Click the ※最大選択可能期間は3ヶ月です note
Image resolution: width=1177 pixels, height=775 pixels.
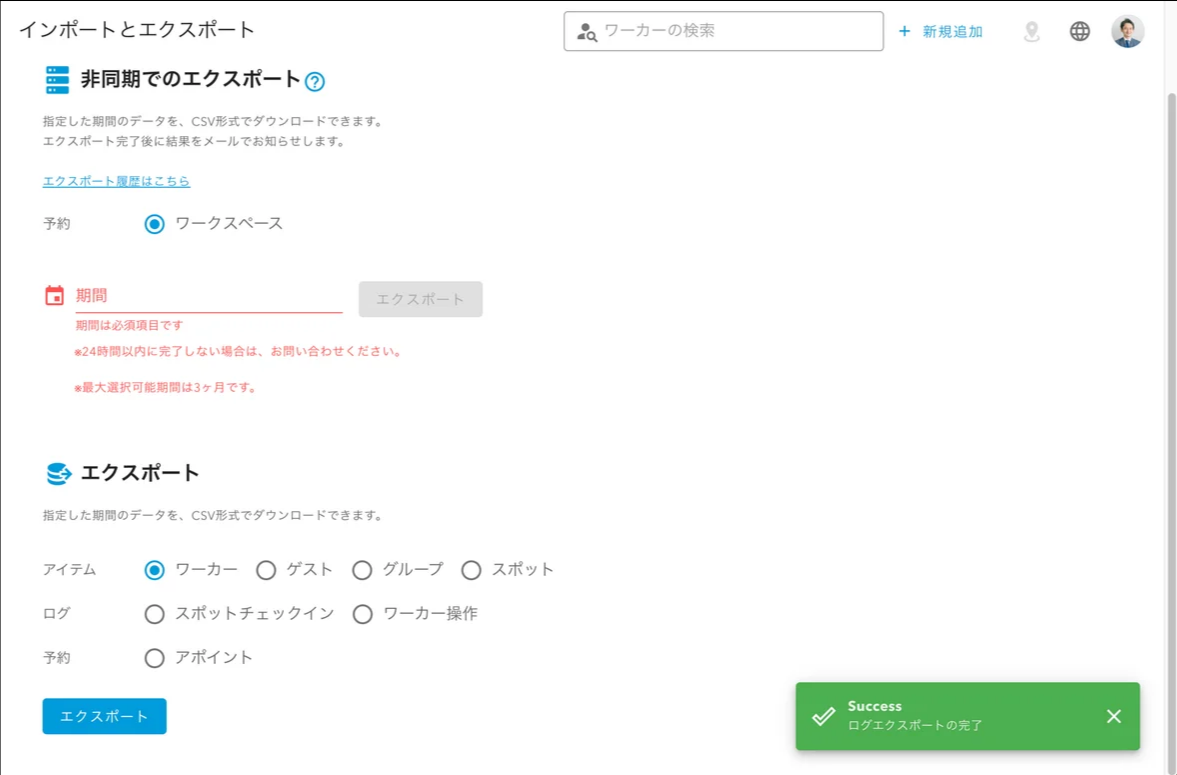(165, 388)
